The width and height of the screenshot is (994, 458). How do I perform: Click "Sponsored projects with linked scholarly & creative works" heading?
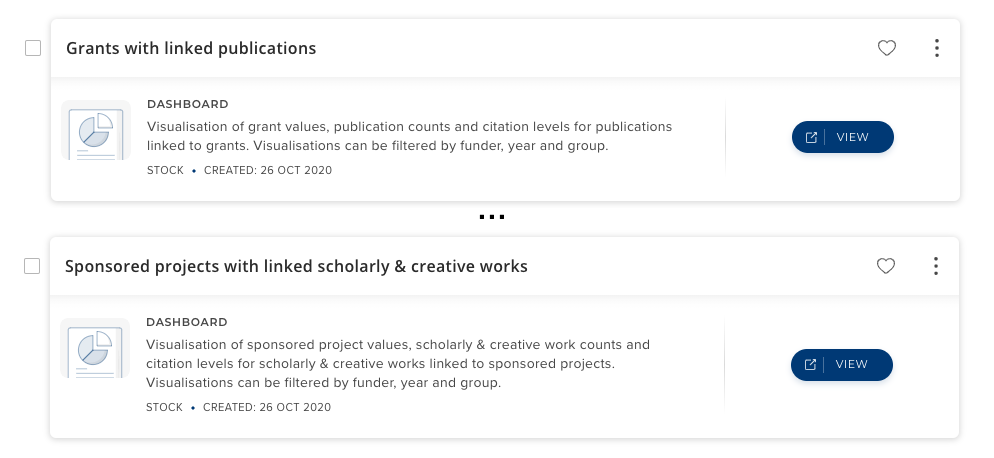[x=296, y=267]
